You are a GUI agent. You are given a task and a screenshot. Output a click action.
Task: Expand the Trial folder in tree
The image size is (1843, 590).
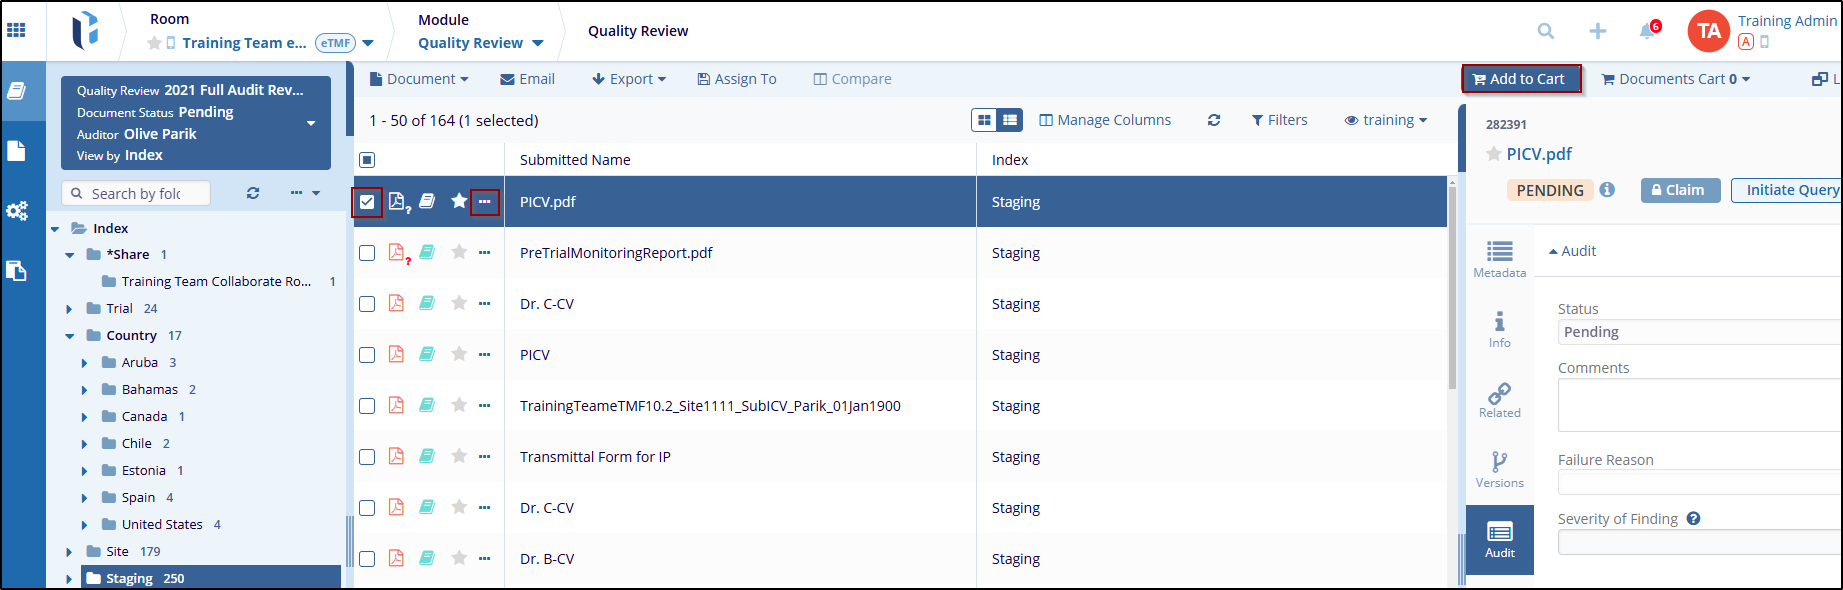pos(69,309)
